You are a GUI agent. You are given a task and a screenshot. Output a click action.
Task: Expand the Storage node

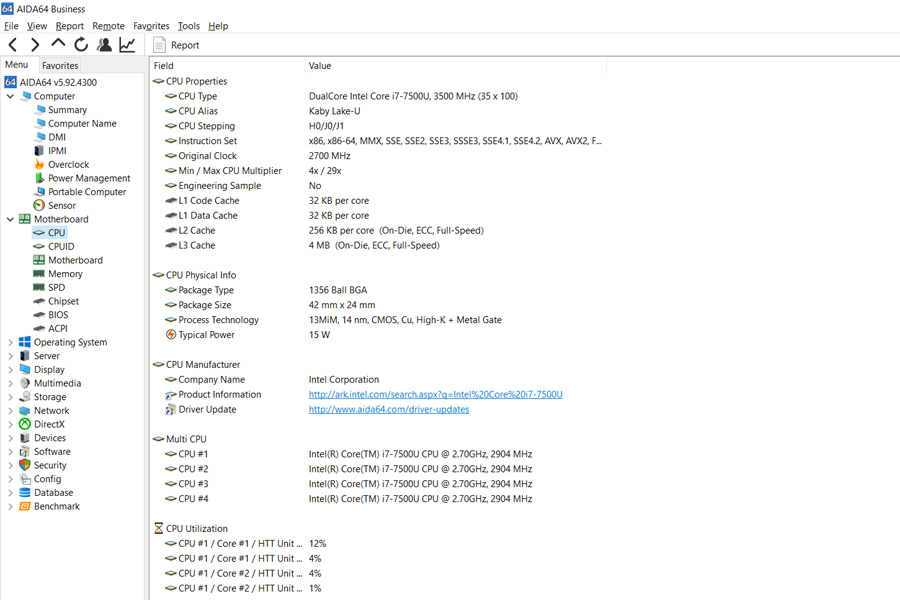(10, 397)
